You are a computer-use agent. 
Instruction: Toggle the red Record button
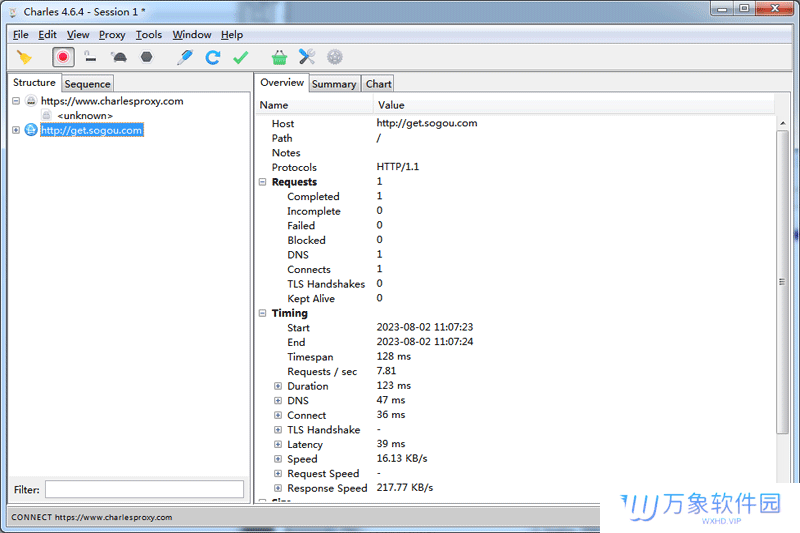coord(63,57)
